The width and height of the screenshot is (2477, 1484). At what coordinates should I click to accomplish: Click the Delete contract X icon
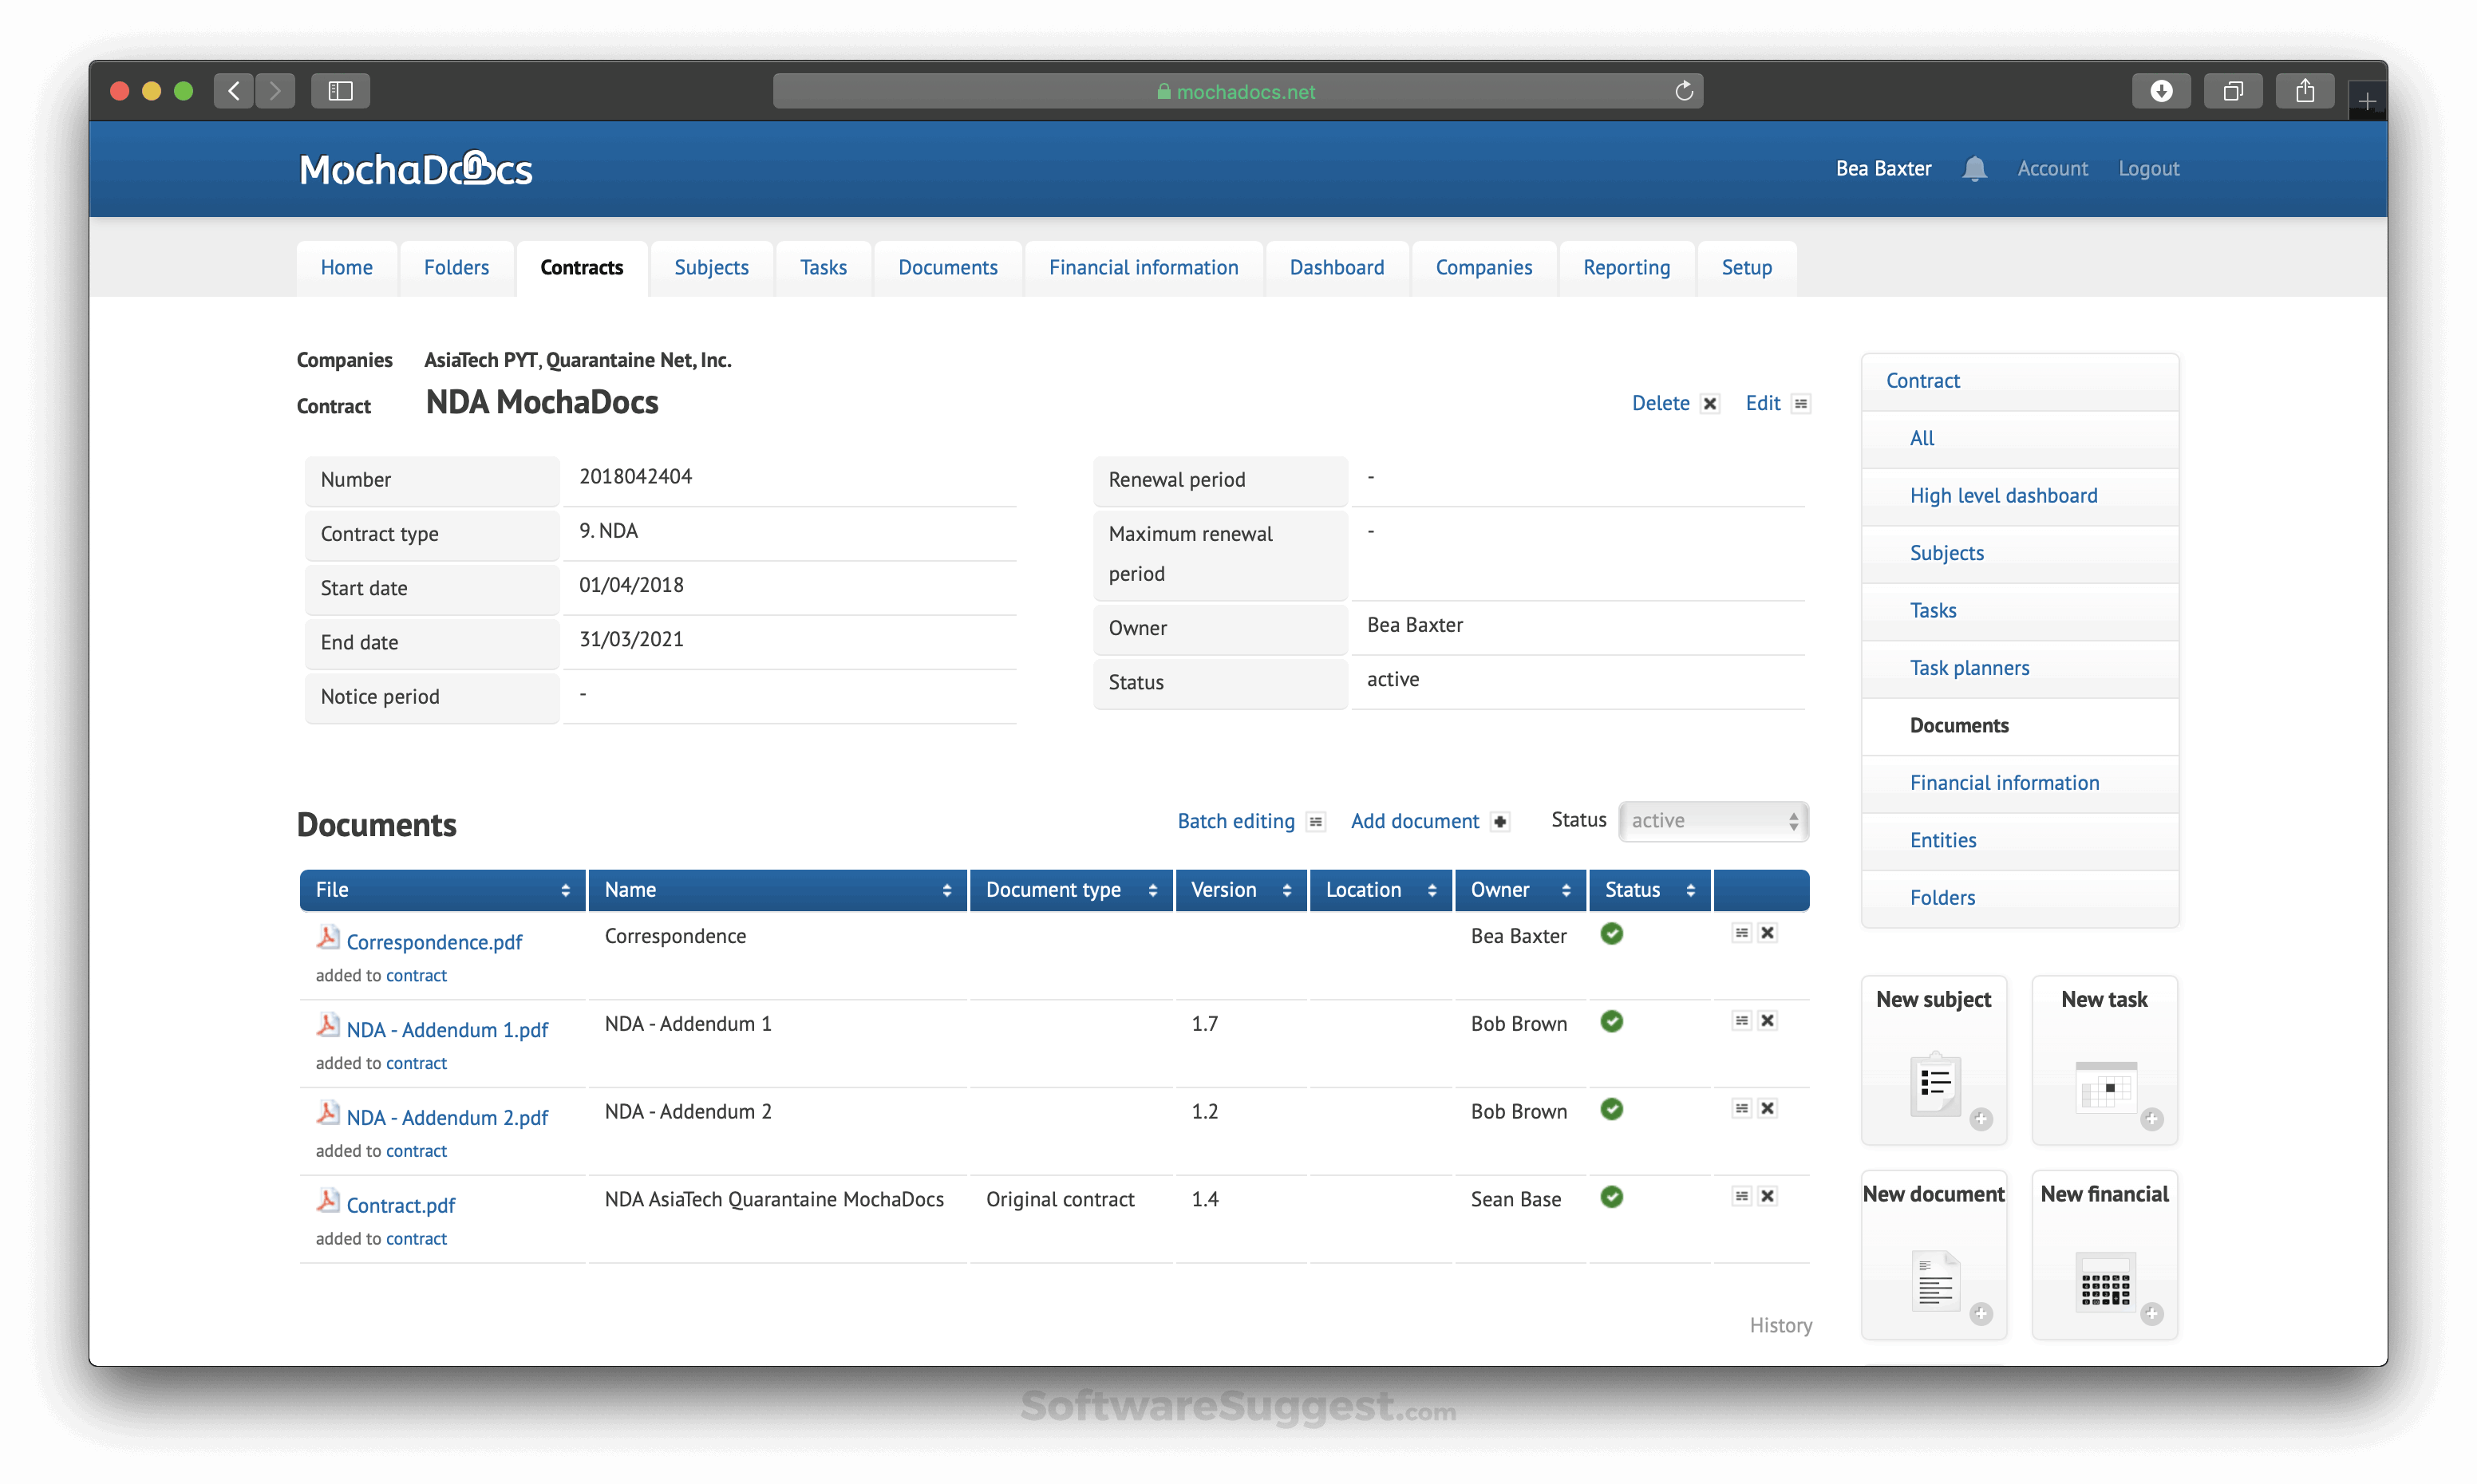[1710, 404]
